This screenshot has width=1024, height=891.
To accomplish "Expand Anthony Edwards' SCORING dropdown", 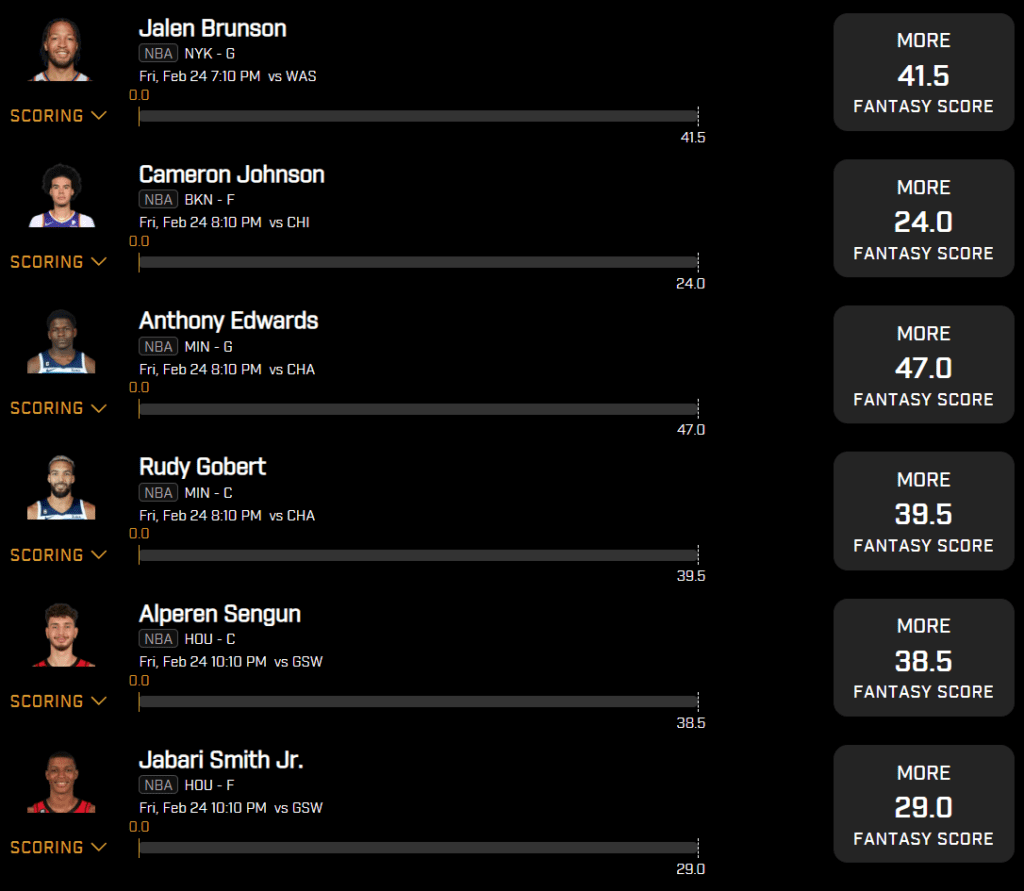I will 58,408.
